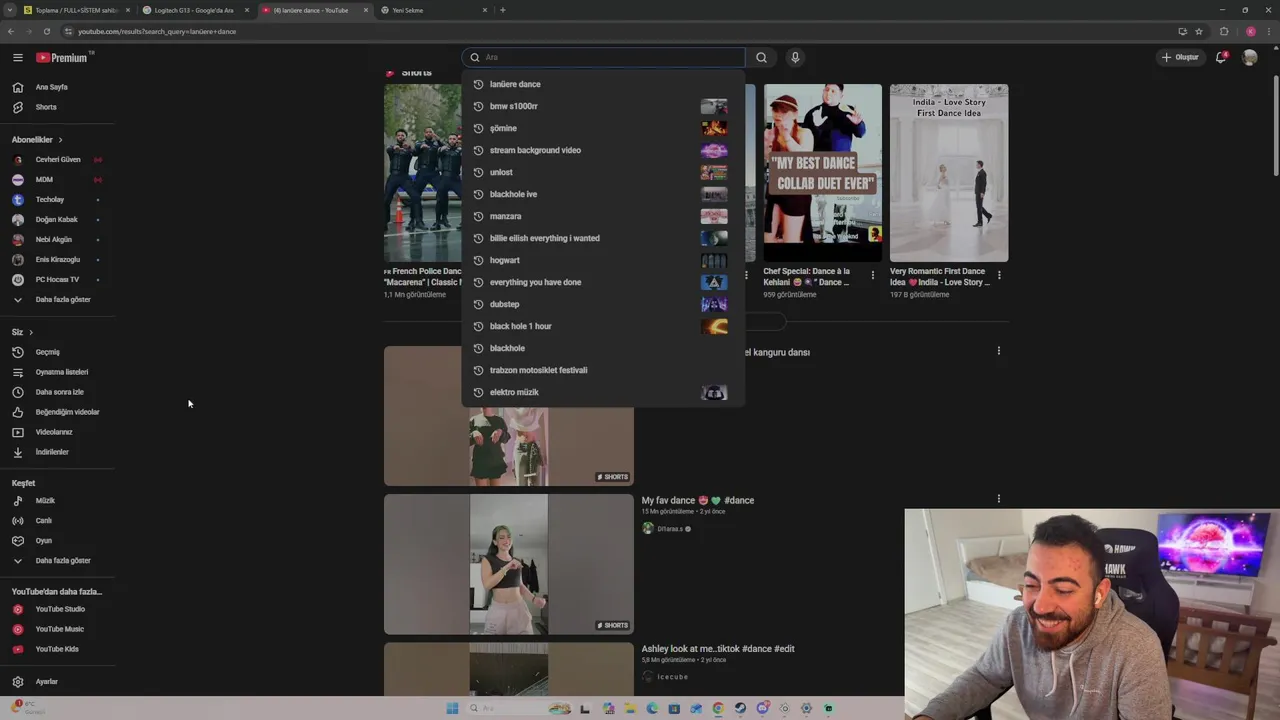Click the YouTube search input field
This screenshot has height=720, width=1280.
[x=603, y=57]
